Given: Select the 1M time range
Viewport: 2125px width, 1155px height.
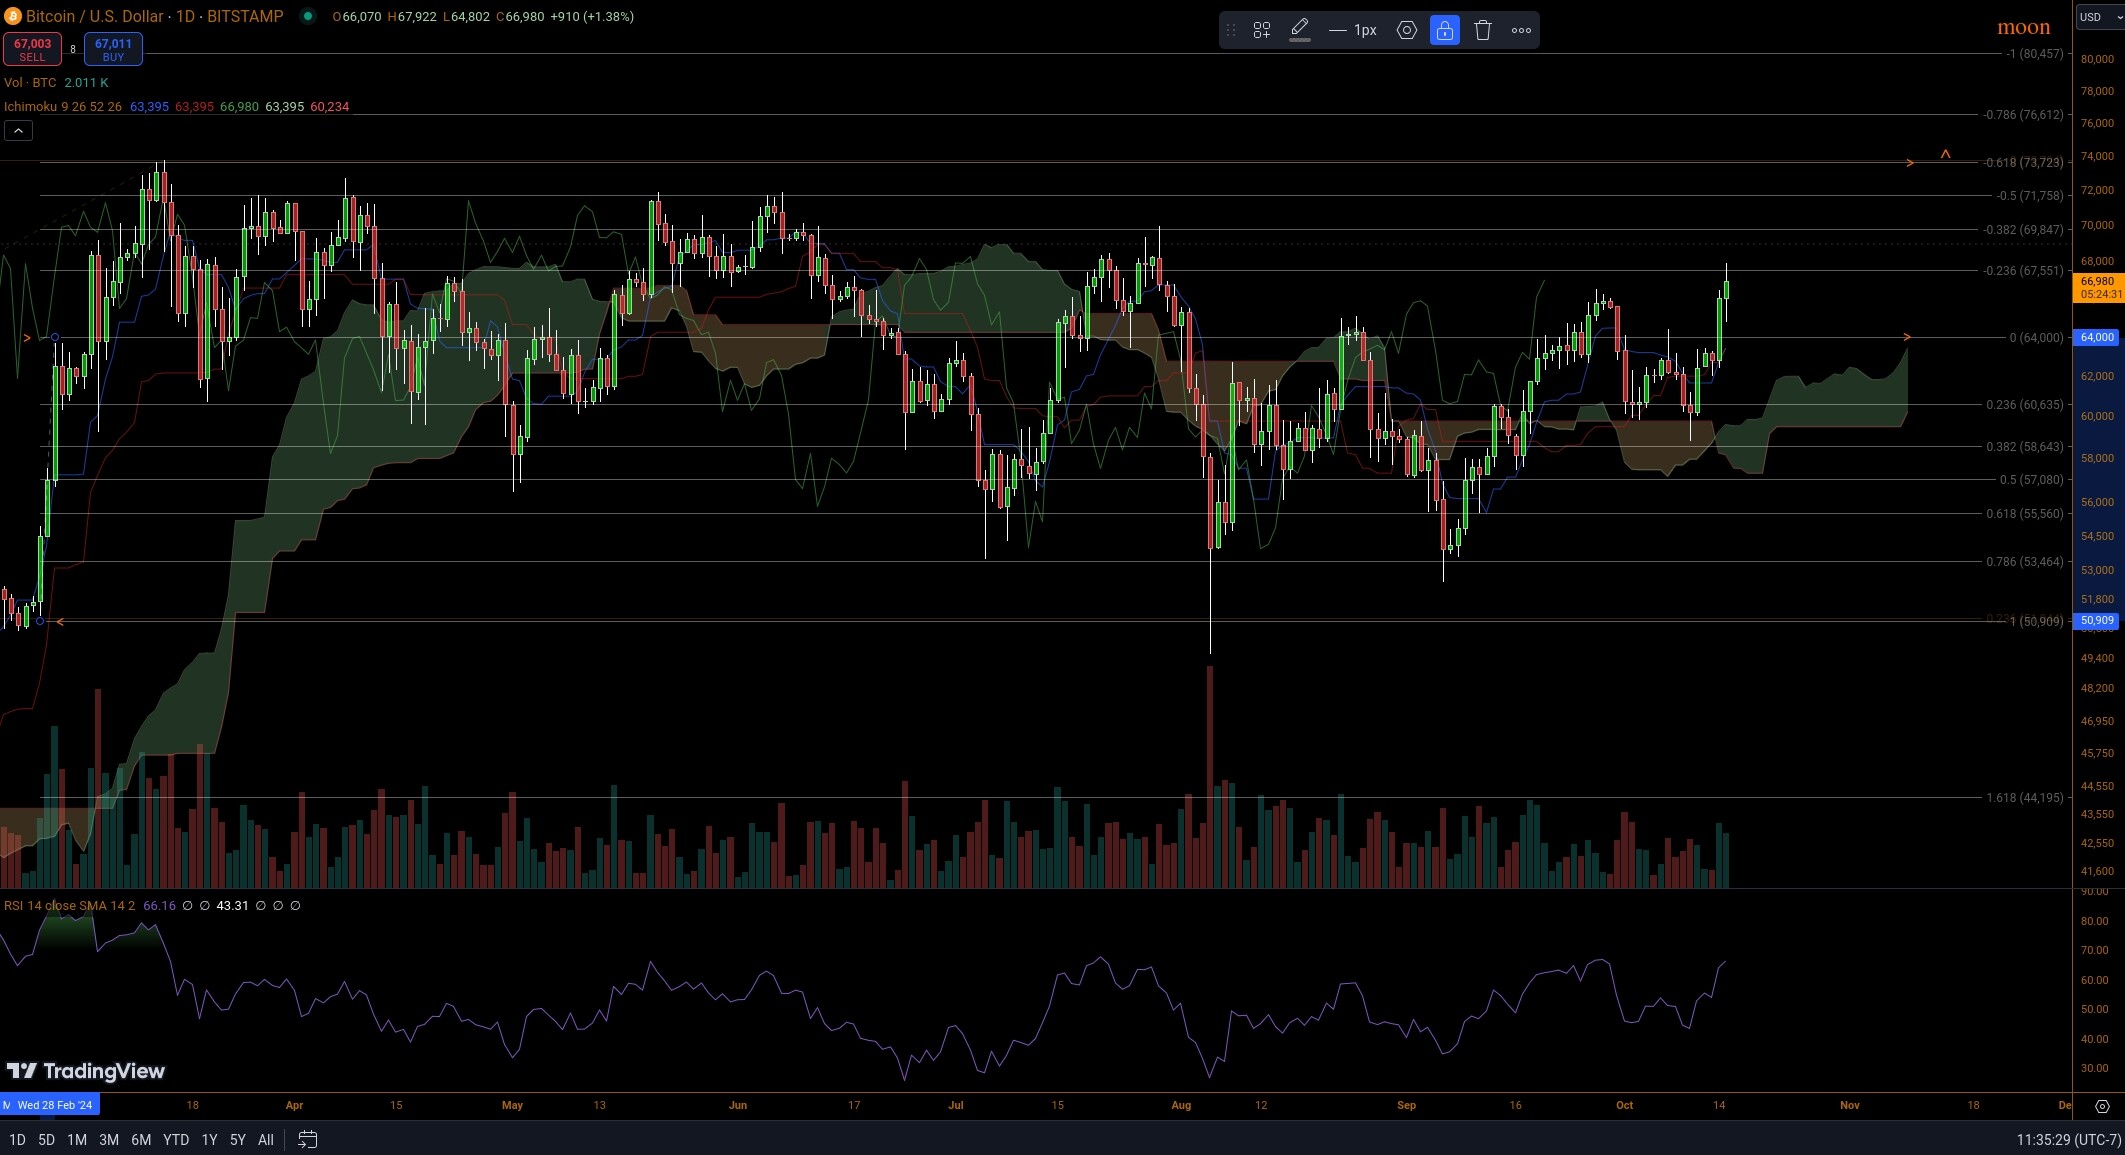Looking at the screenshot, I should tap(77, 1139).
